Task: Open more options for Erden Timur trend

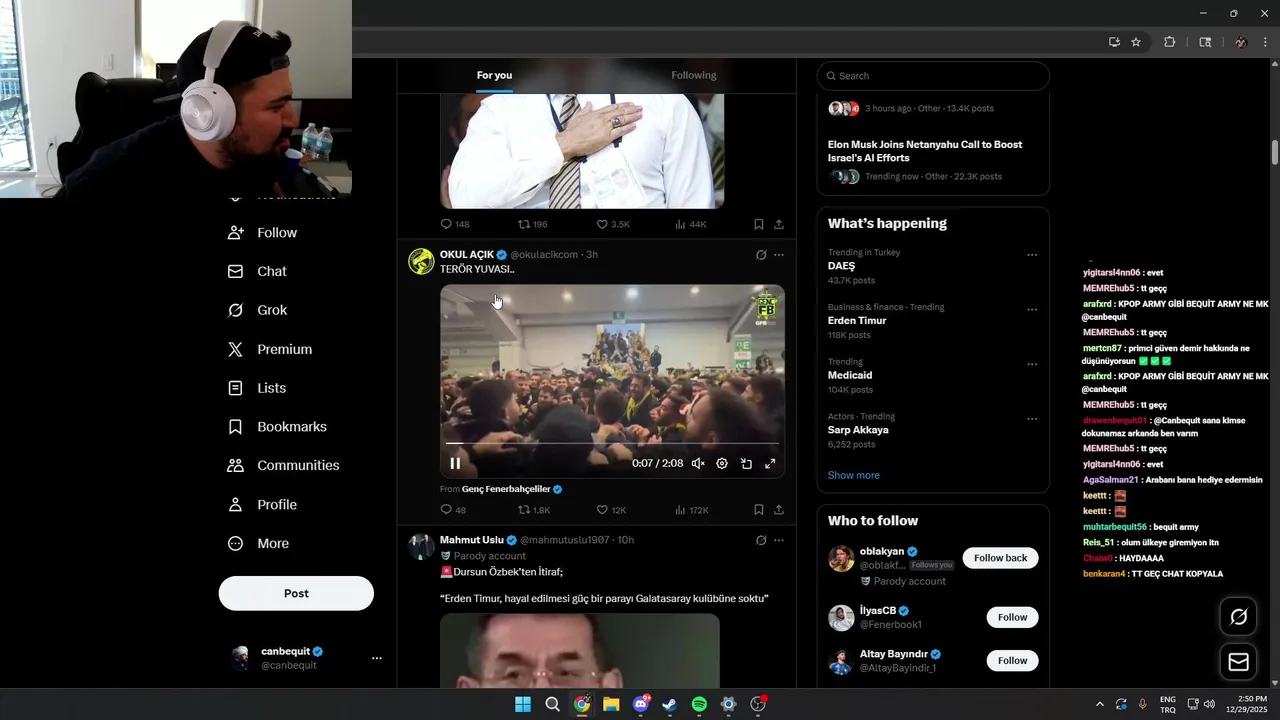Action: pos(1032,310)
